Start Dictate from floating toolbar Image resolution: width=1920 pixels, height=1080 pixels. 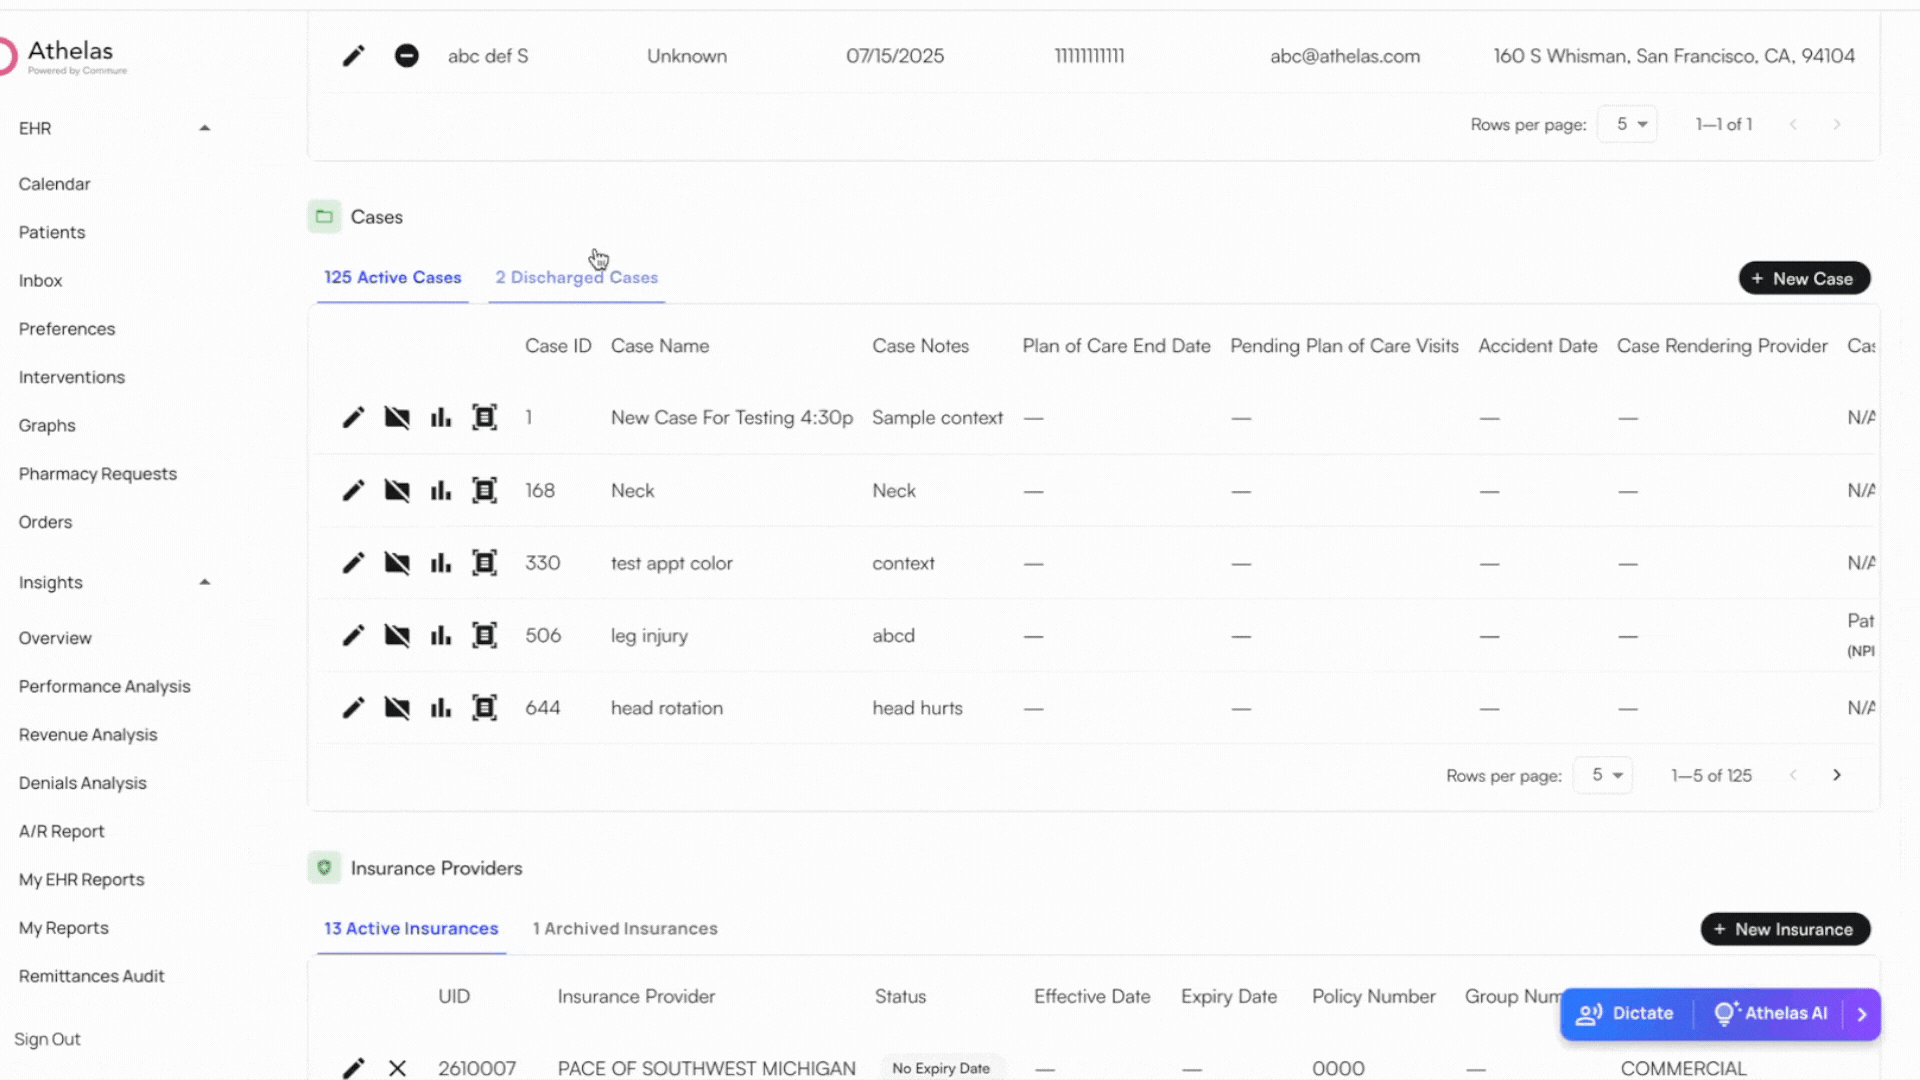(x=1626, y=1014)
